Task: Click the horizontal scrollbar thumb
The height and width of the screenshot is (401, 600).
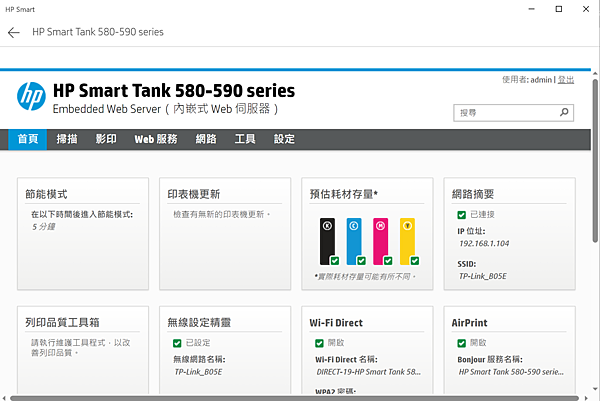Action: [x=294, y=398]
